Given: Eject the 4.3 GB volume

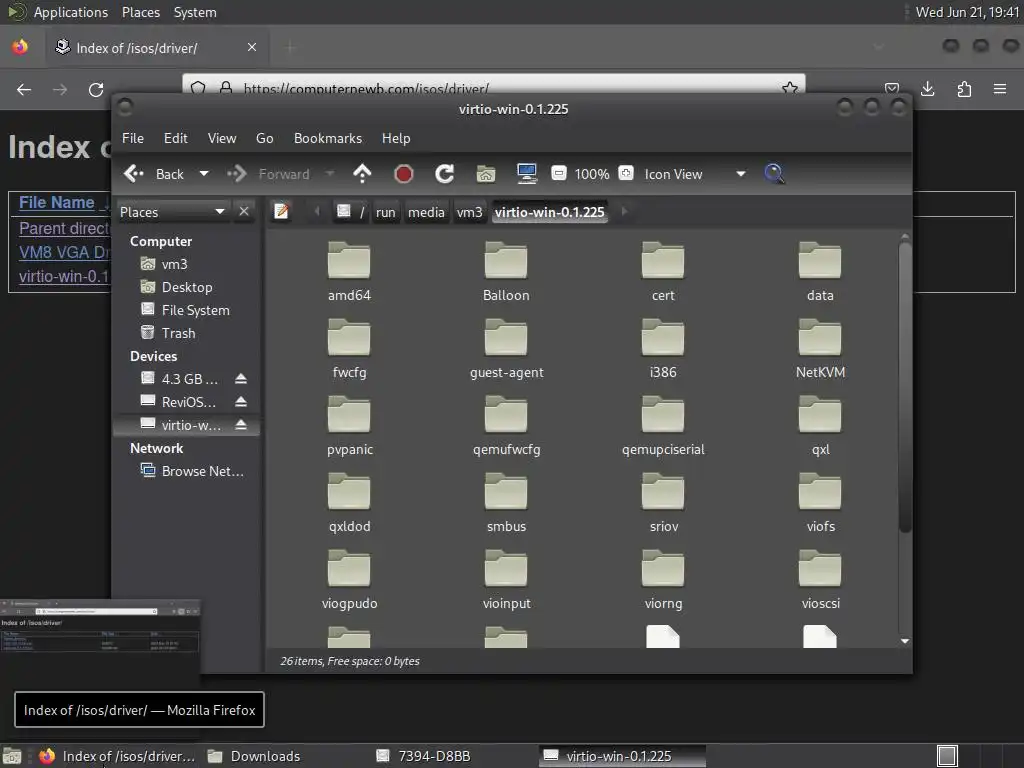Looking at the screenshot, I should coord(241,379).
